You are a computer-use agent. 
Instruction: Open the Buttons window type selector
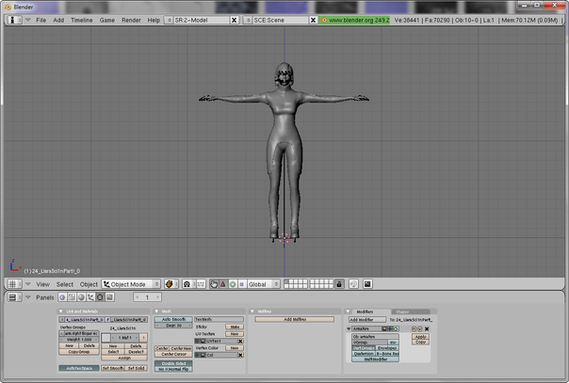14,297
